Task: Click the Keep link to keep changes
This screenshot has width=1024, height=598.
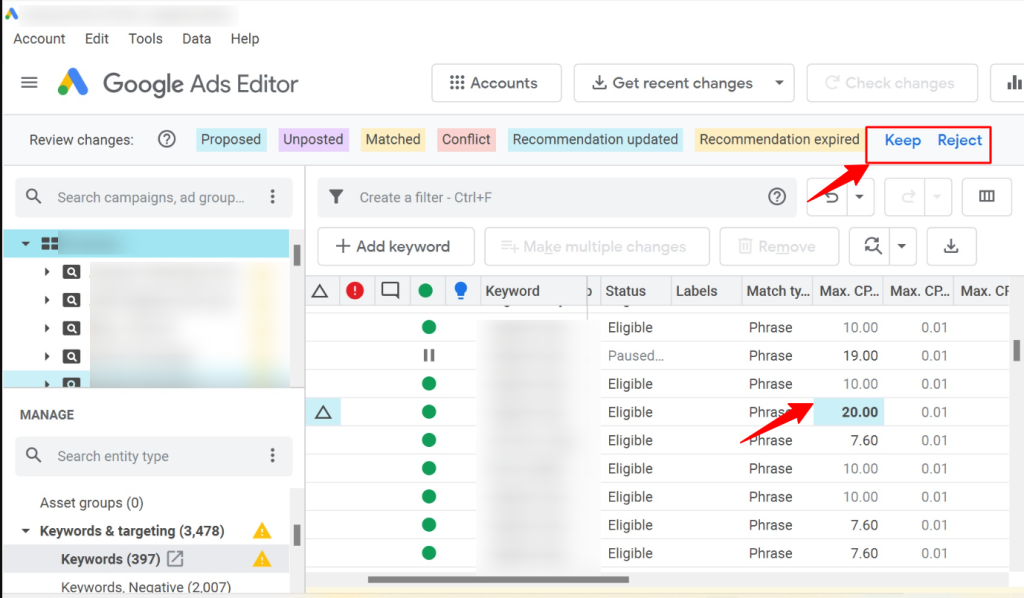Action: pyautogui.click(x=902, y=140)
